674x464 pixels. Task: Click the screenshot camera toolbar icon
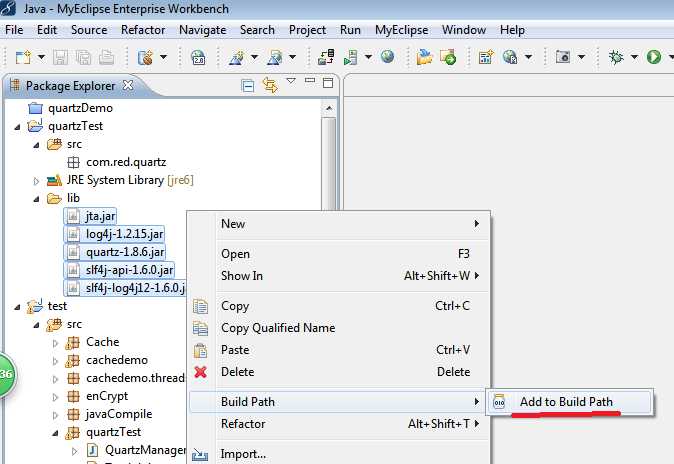click(x=563, y=57)
